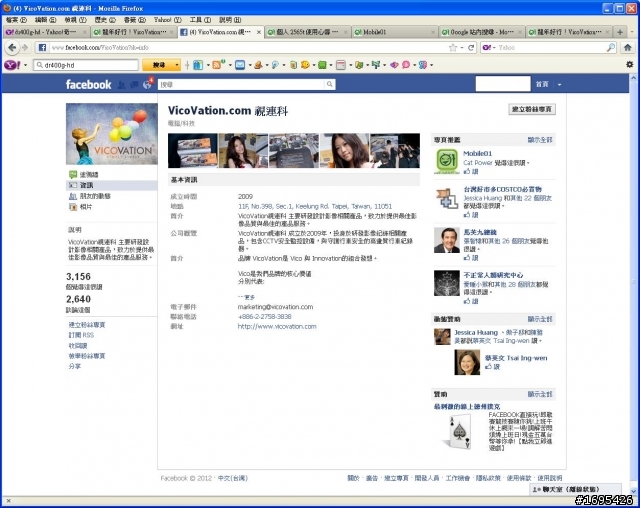Screen dimensions: 640x508
Task: Click the Yahoo toolbar search field with dr400g-hd
Action: [86, 65]
